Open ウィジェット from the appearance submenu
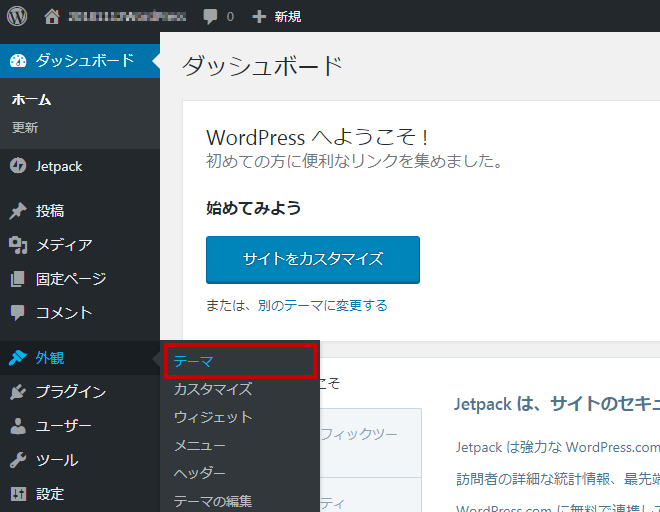 (213, 417)
